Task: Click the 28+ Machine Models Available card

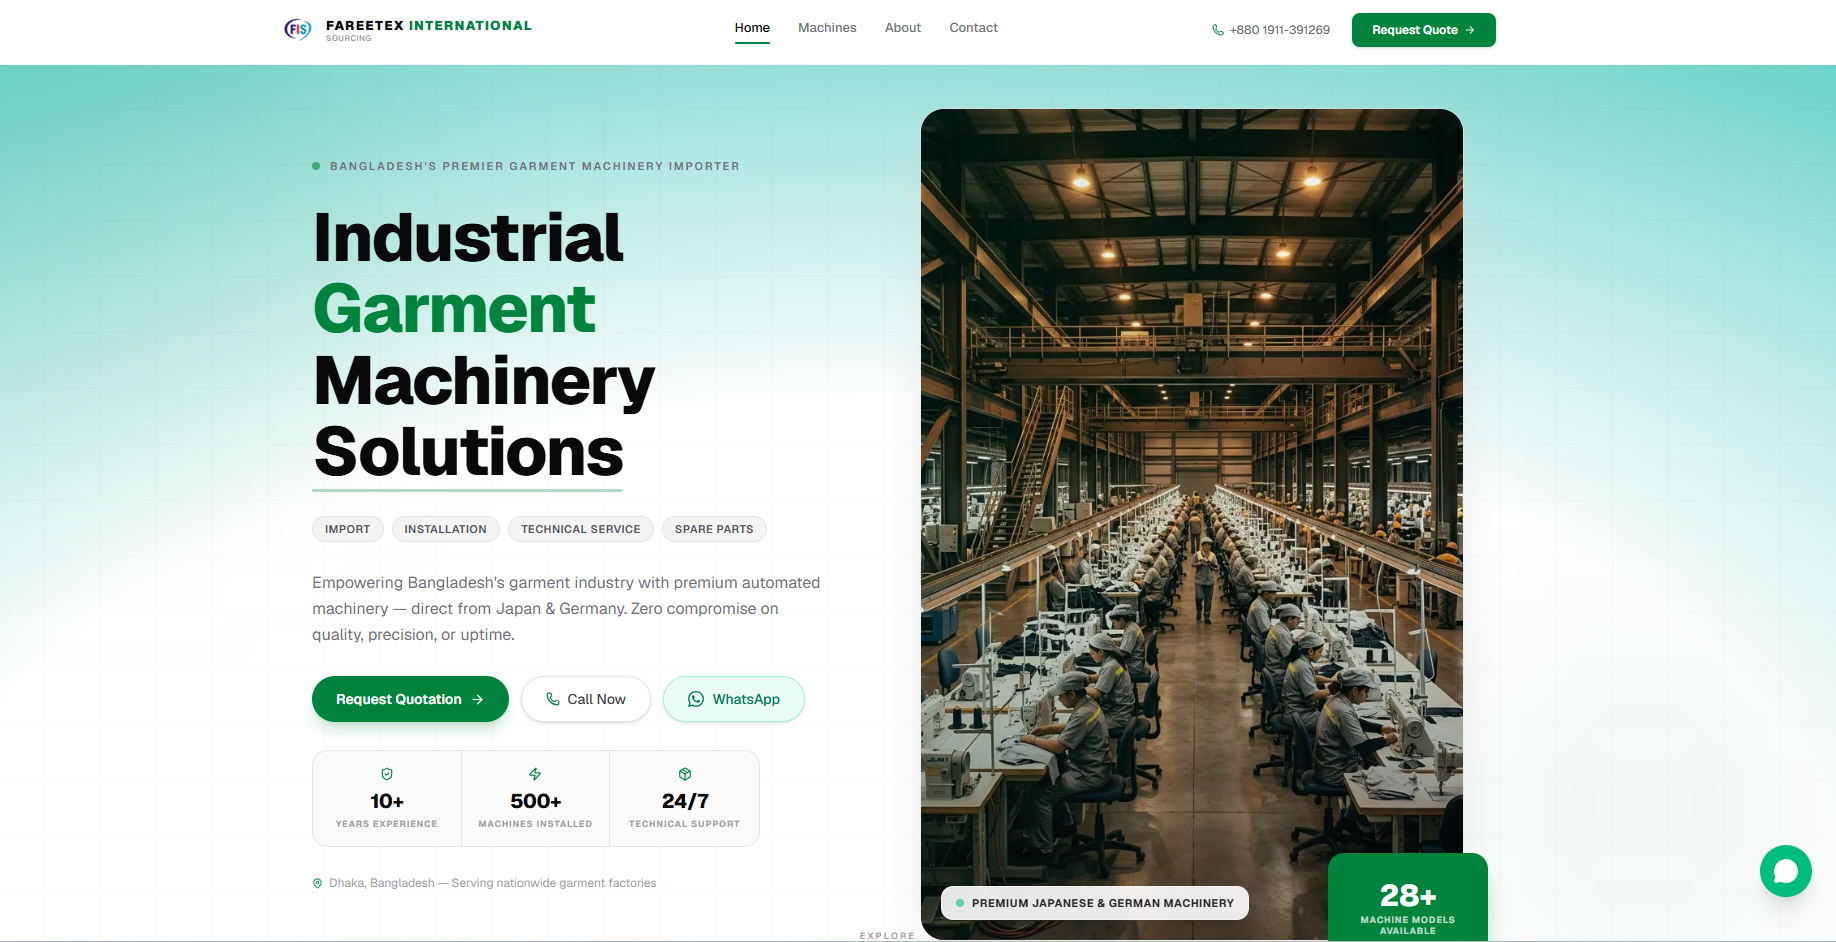Action: pos(1407,897)
